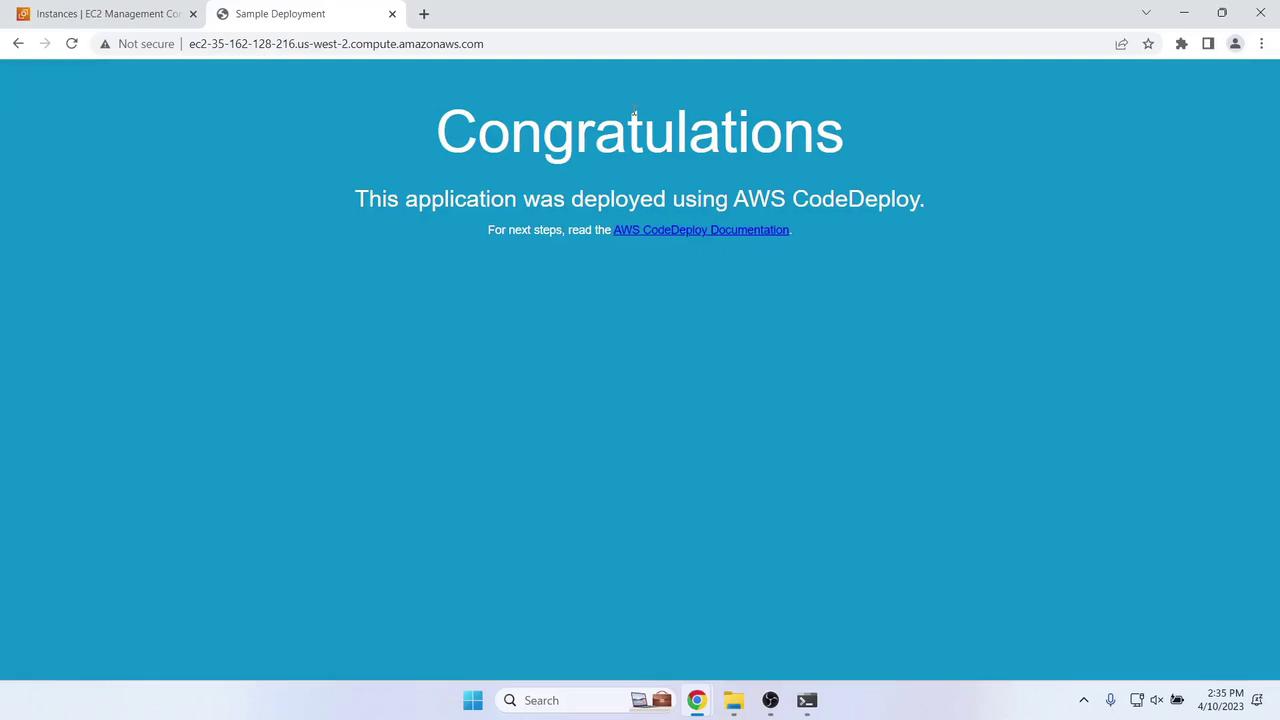
Task: Close the Chrome window
Action: [x=1260, y=13]
